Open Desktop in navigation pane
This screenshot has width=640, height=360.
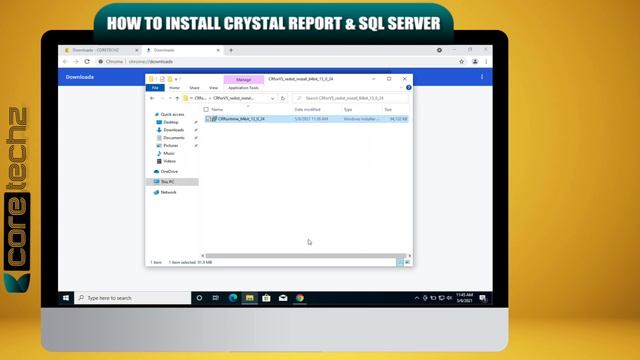point(171,122)
